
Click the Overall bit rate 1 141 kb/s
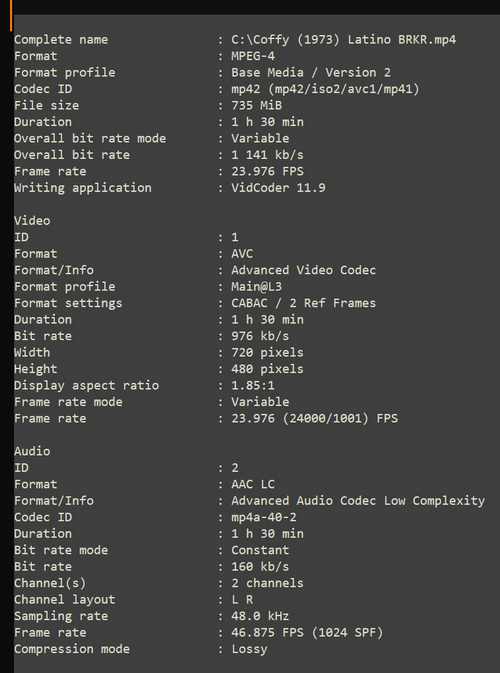(267, 155)
